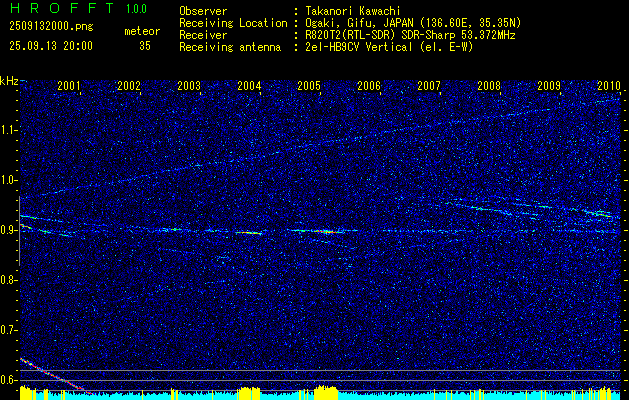Click the 0.8 frequency axis label
The height and width of the screenshot is (400, 629).
pos(7,280)
